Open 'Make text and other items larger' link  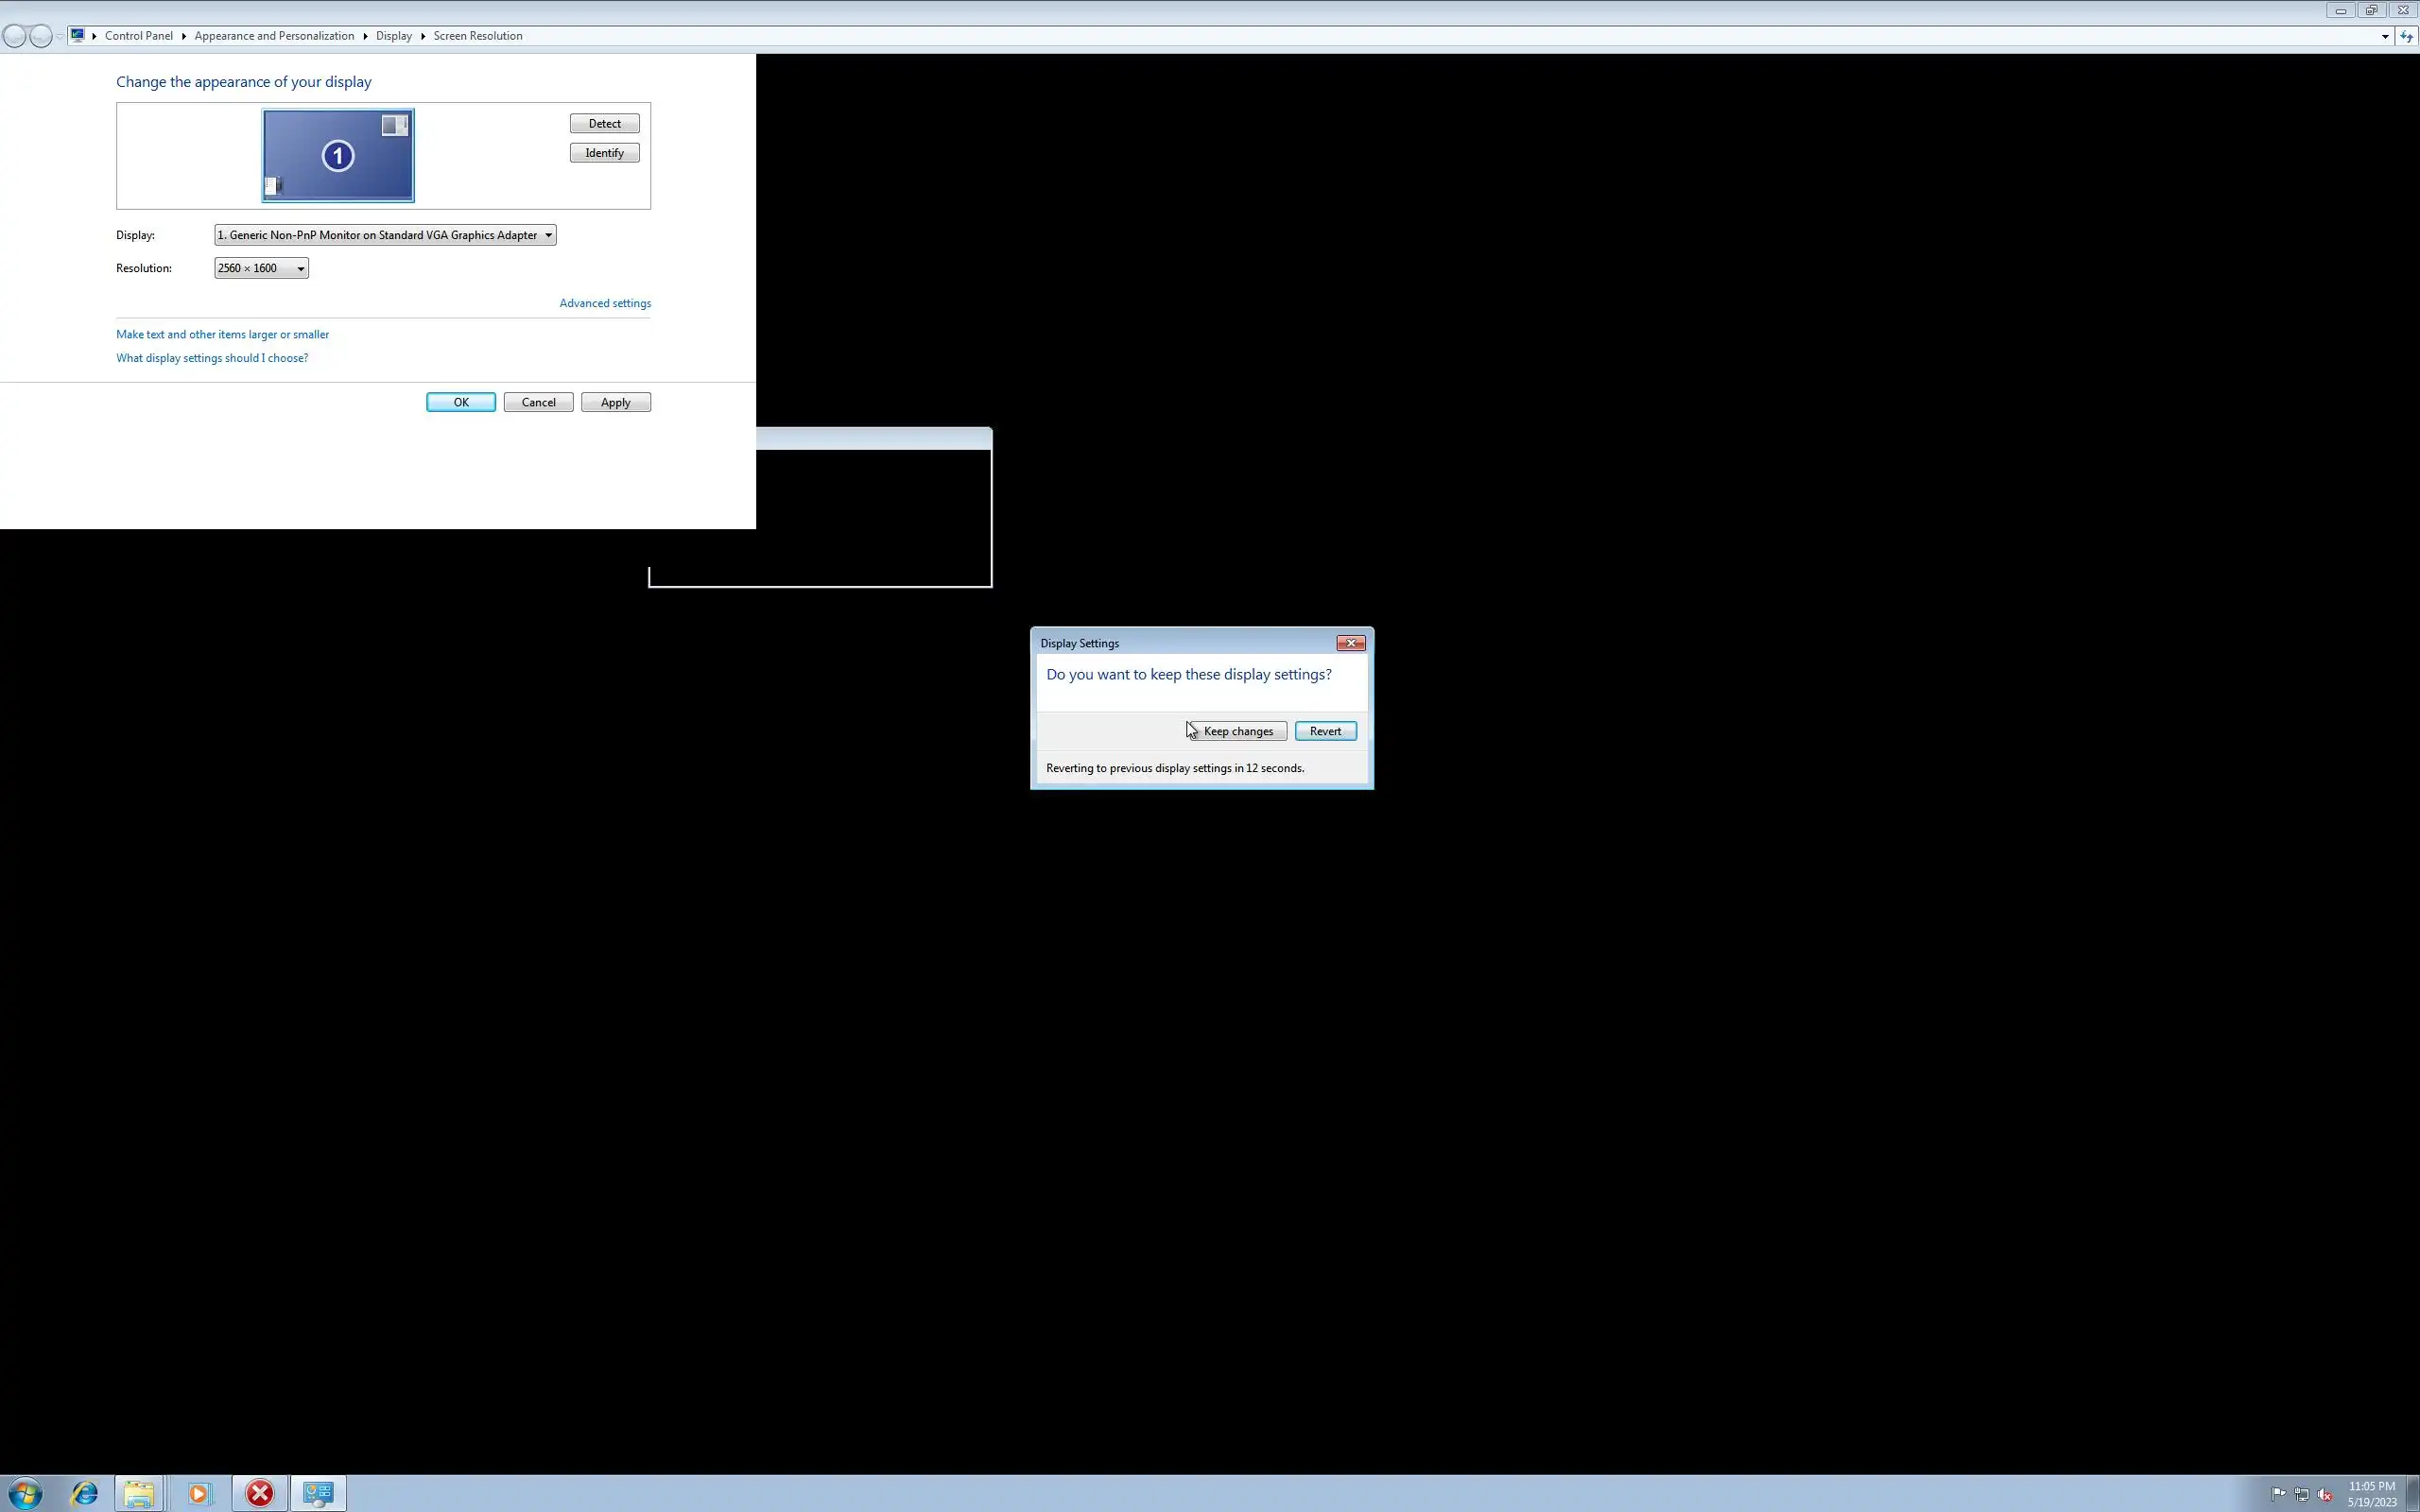point(222,334)
